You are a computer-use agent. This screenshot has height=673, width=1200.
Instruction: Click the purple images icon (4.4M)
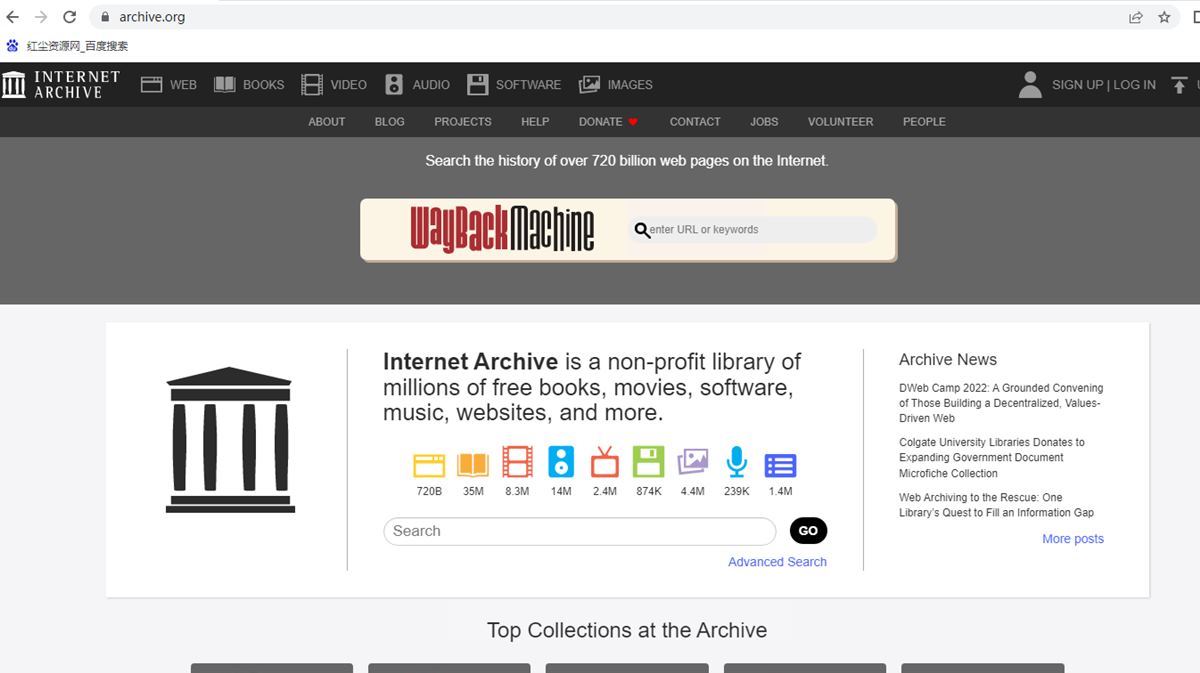692,462
